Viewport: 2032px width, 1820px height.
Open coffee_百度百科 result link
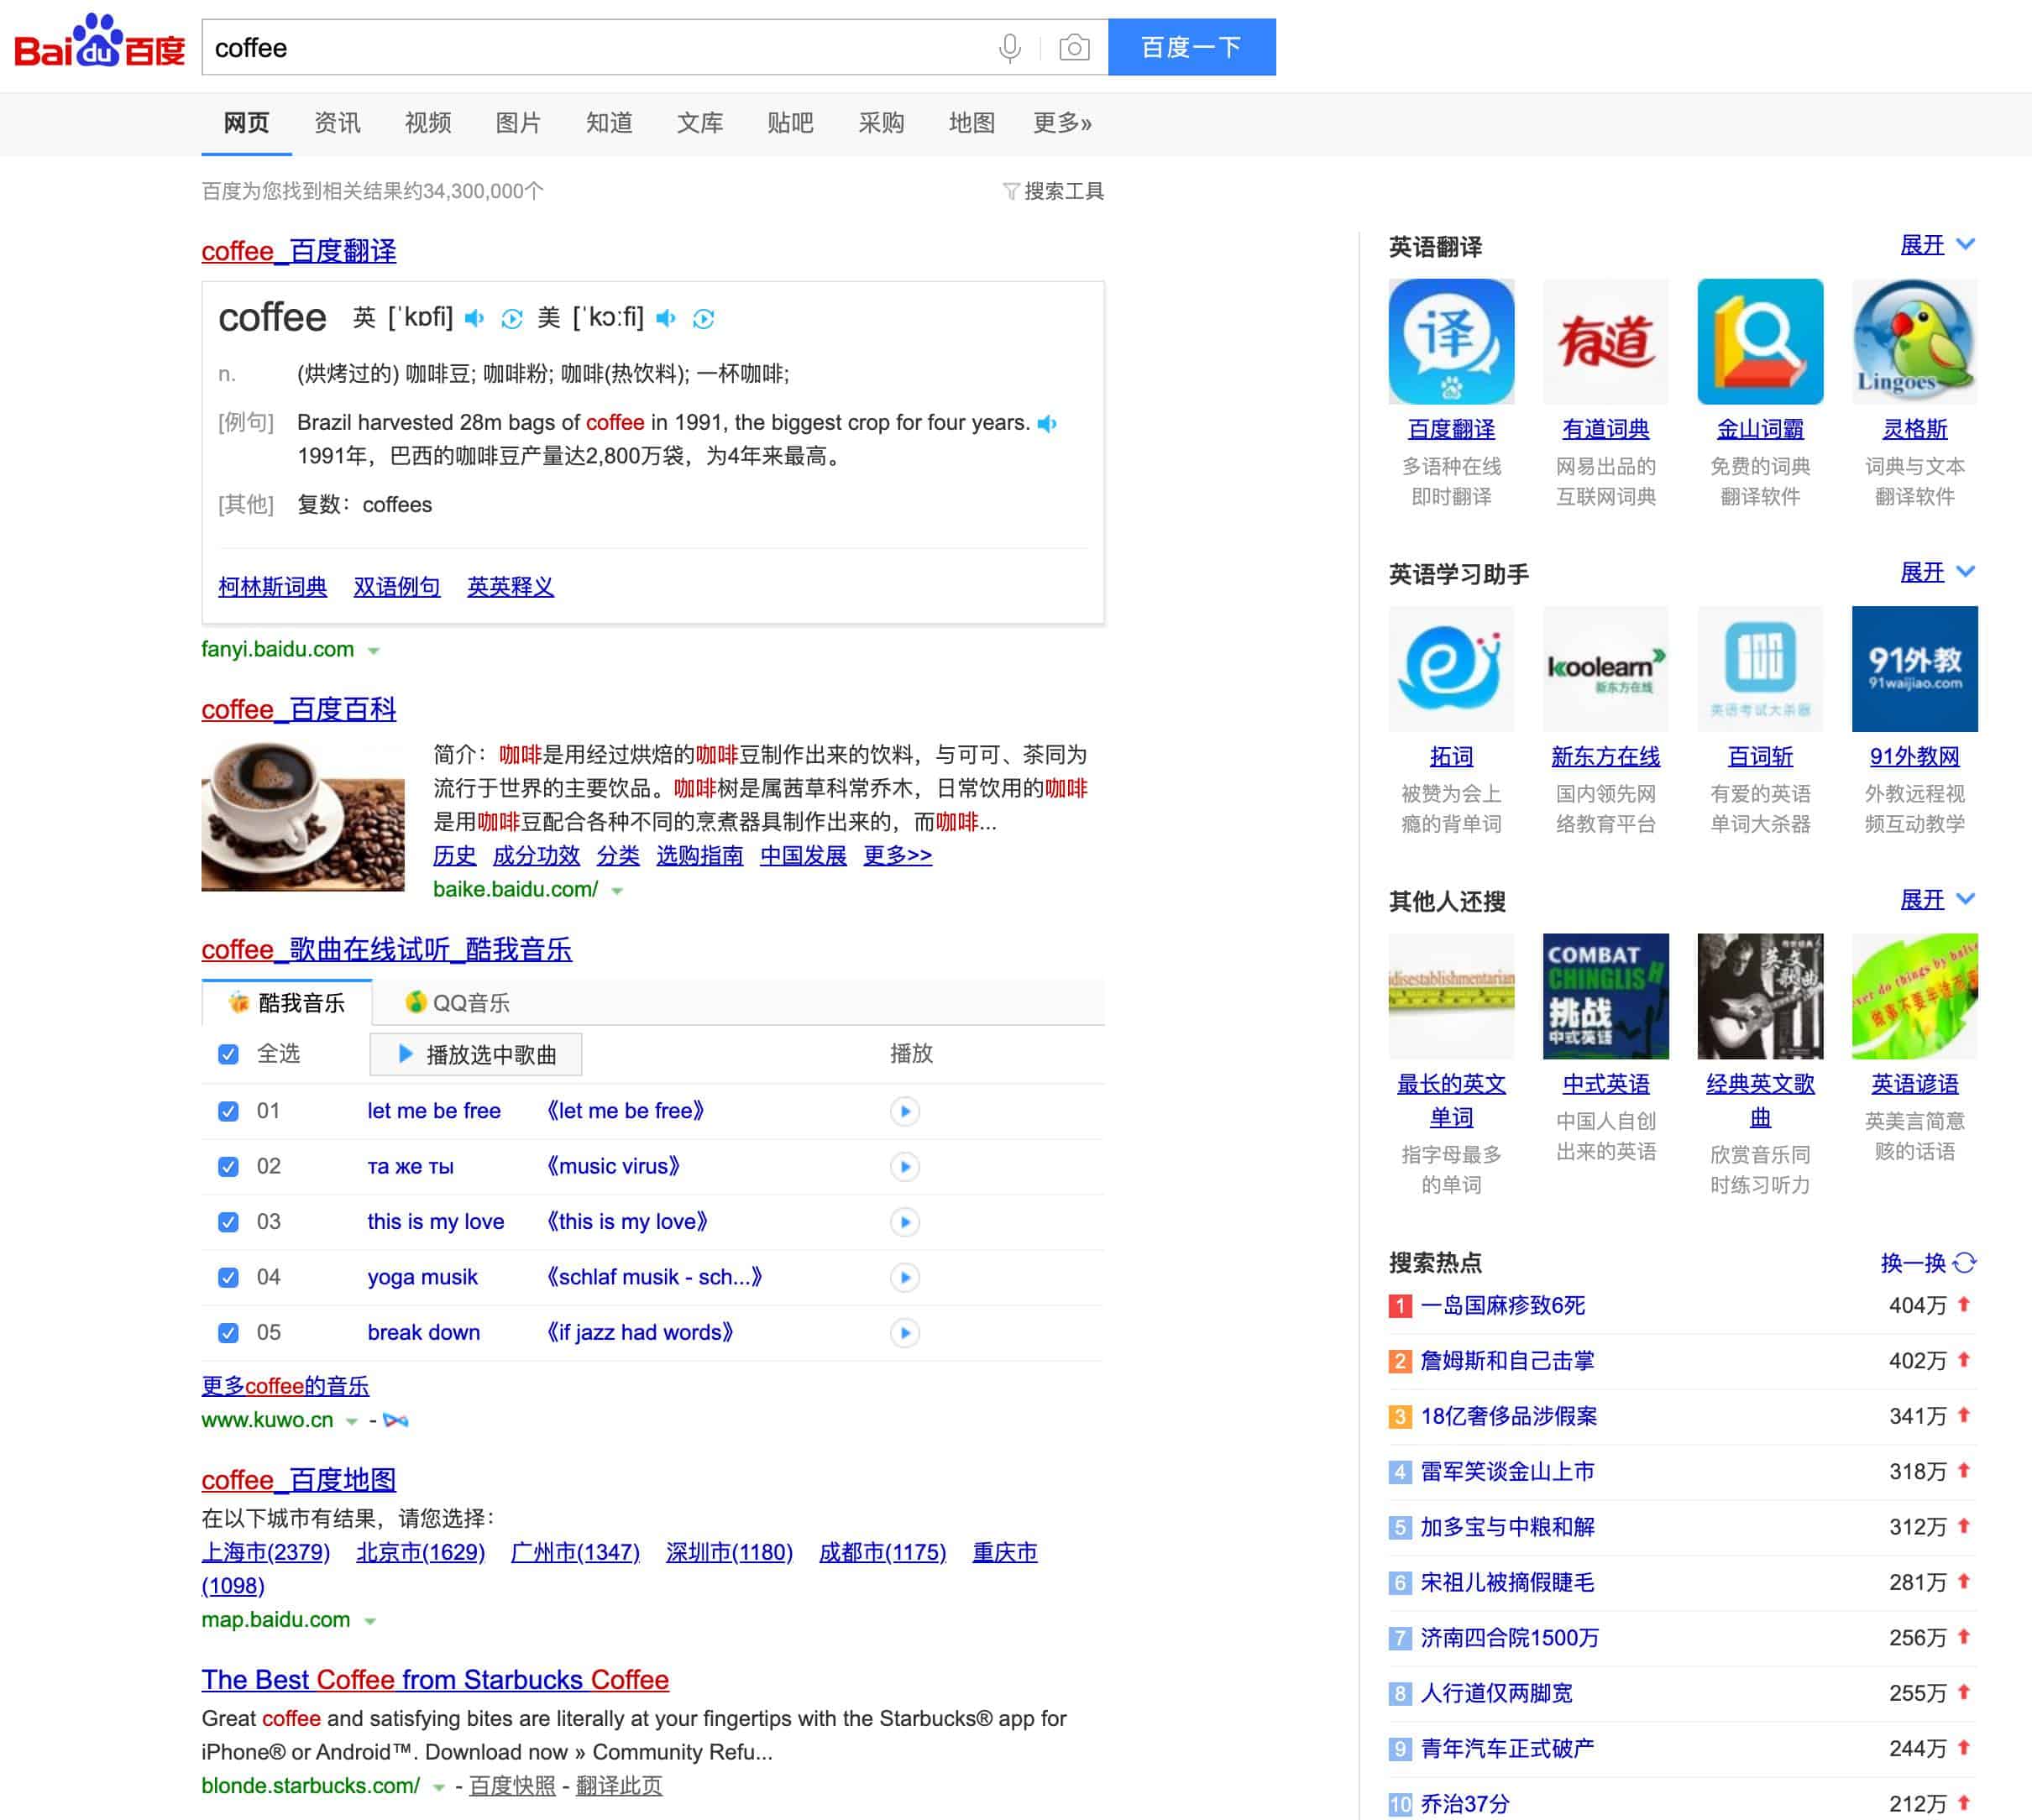298,709
